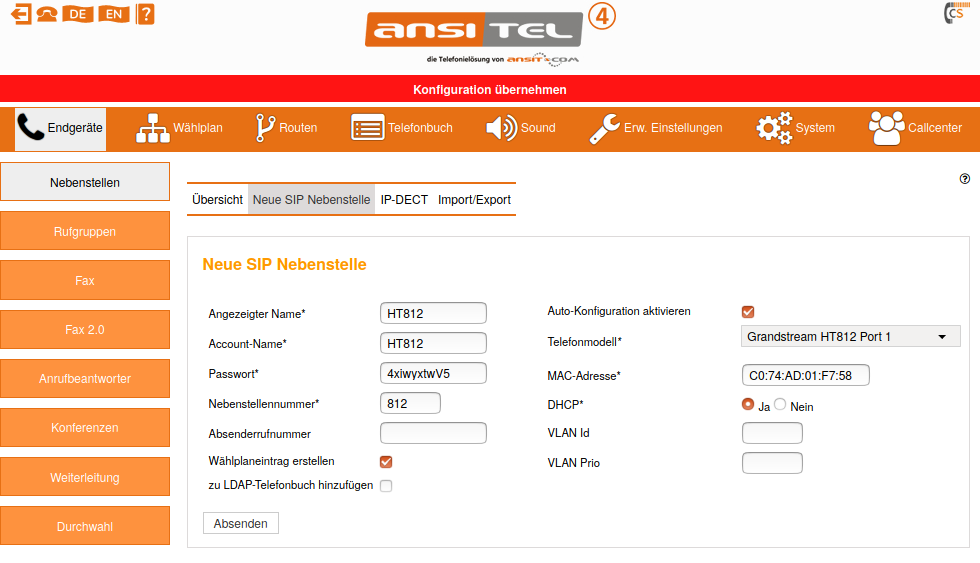Click the Angezeigter Name input field
This screenshot has height=563, width=980.
tap(433, 313)
